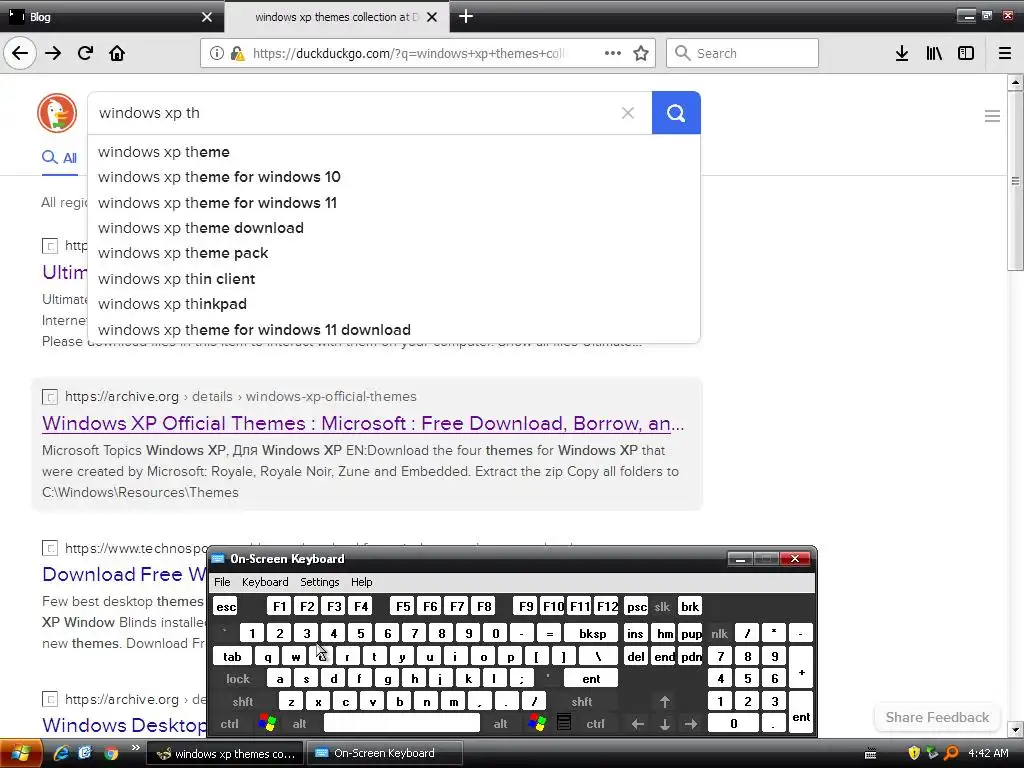Toggle the nlk key on keyboard
1024x768 pixels.
coord(719,633)
